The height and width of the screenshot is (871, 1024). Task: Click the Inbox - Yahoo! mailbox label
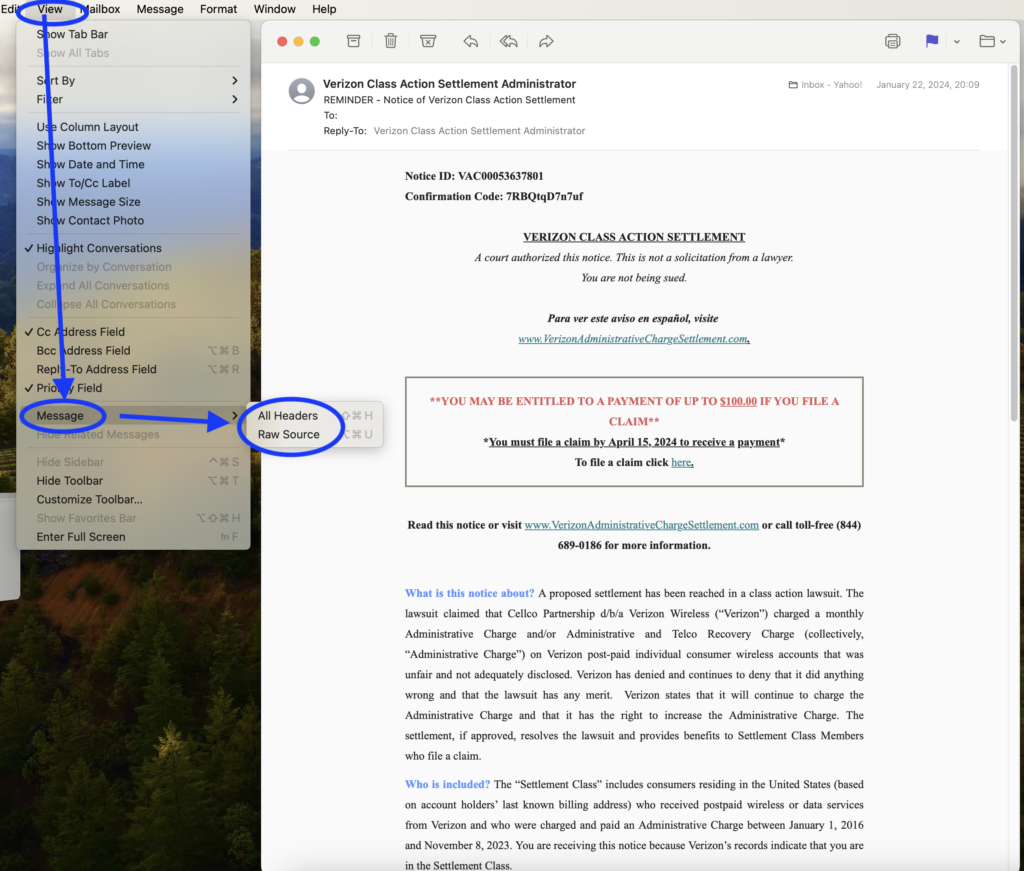coord(825,85)
